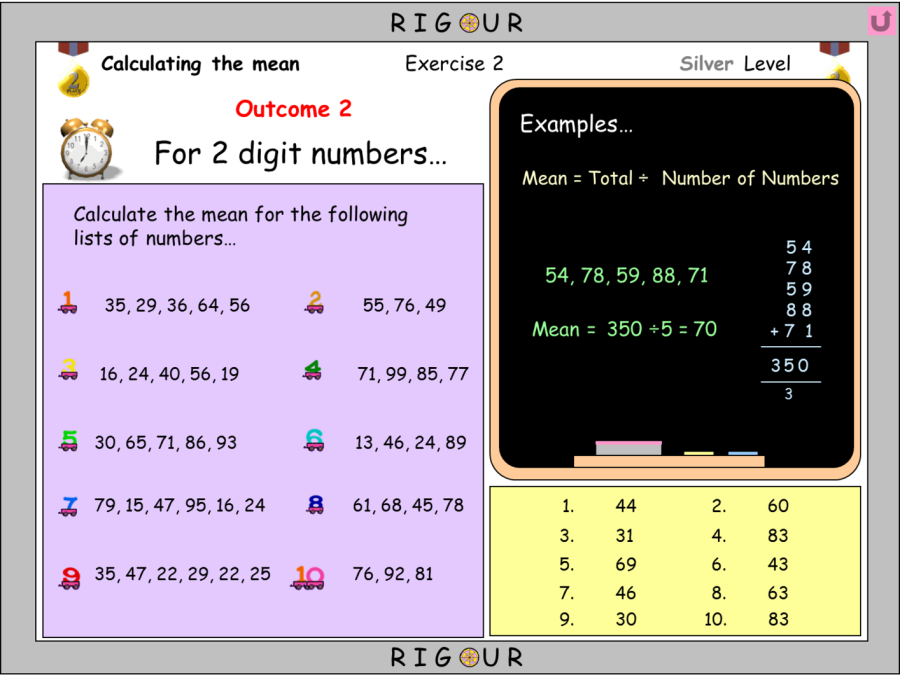
Task: Click the alarm clock icon
Action: click(85, 149)
